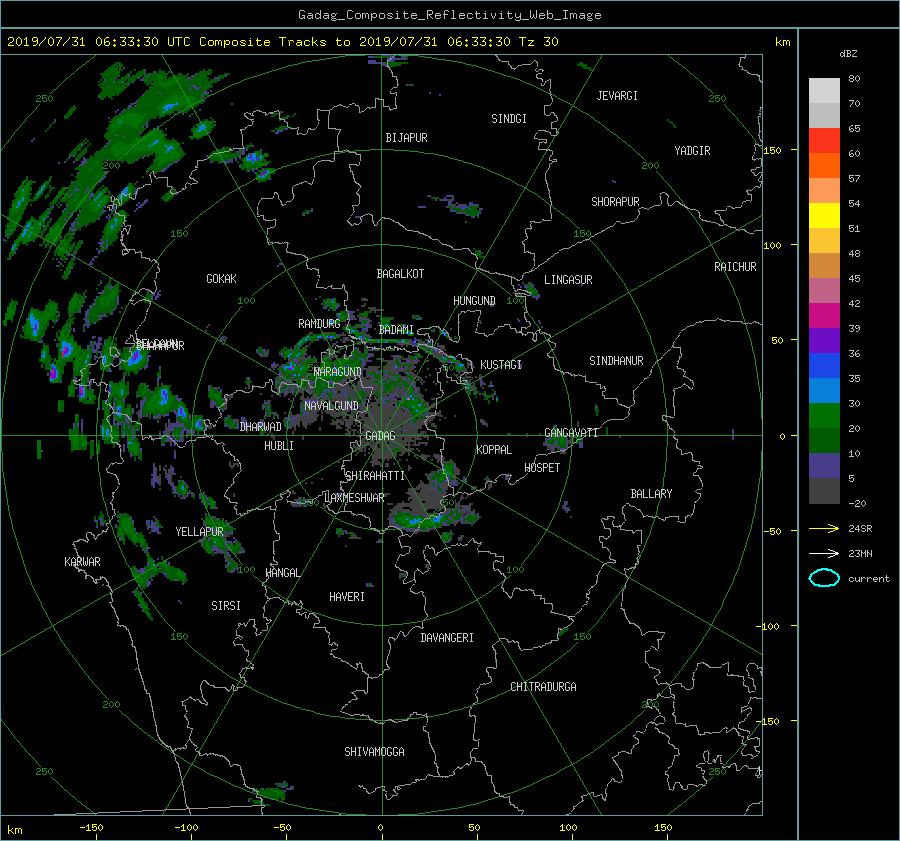
Task: Click the HOSPET label
Action: point(542,468)
